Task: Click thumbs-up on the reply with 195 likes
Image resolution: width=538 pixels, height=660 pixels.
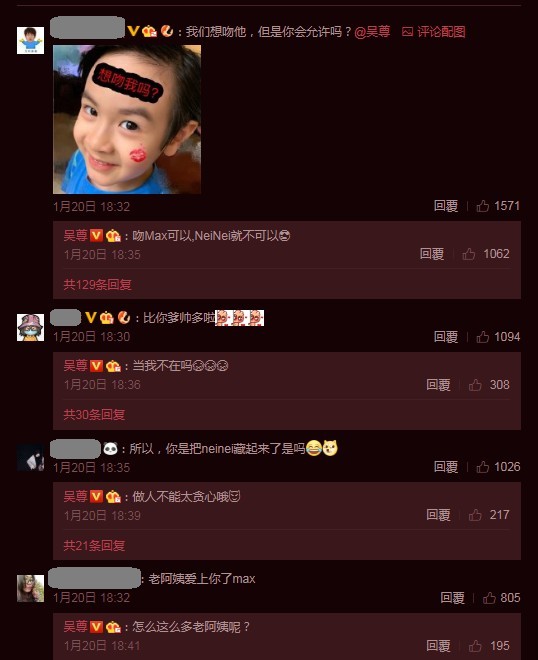Action: 475,646
